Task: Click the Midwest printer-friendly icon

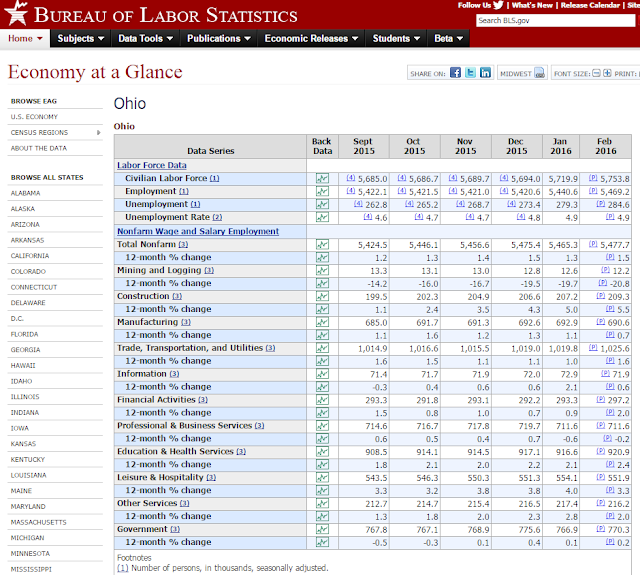Action: 540,73
